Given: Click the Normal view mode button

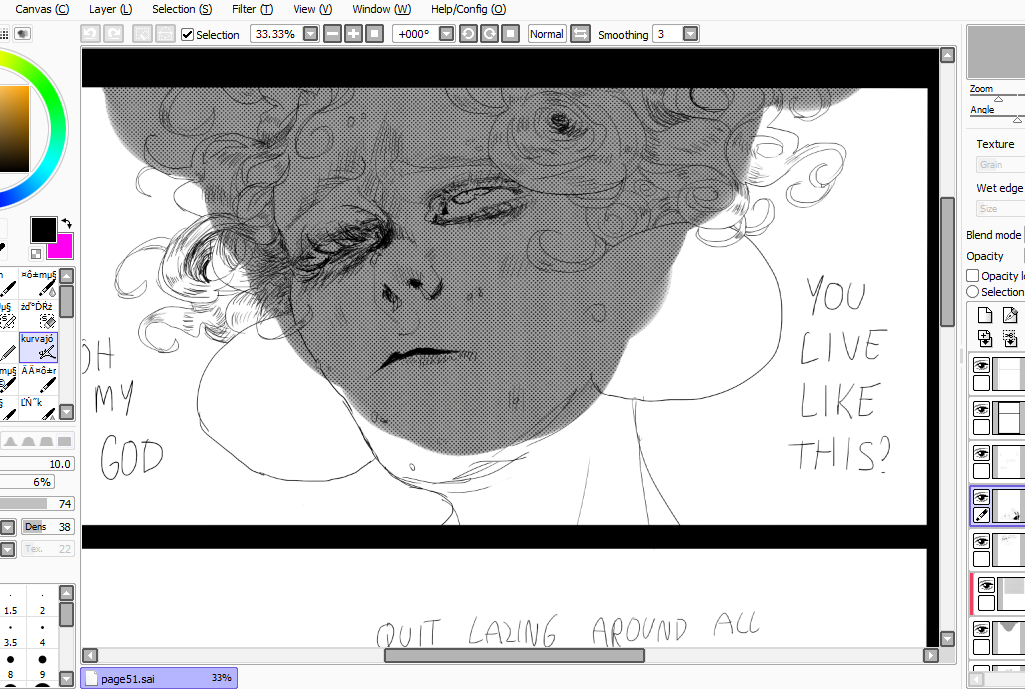Looking at the screenshot, I should pos(546,34).
